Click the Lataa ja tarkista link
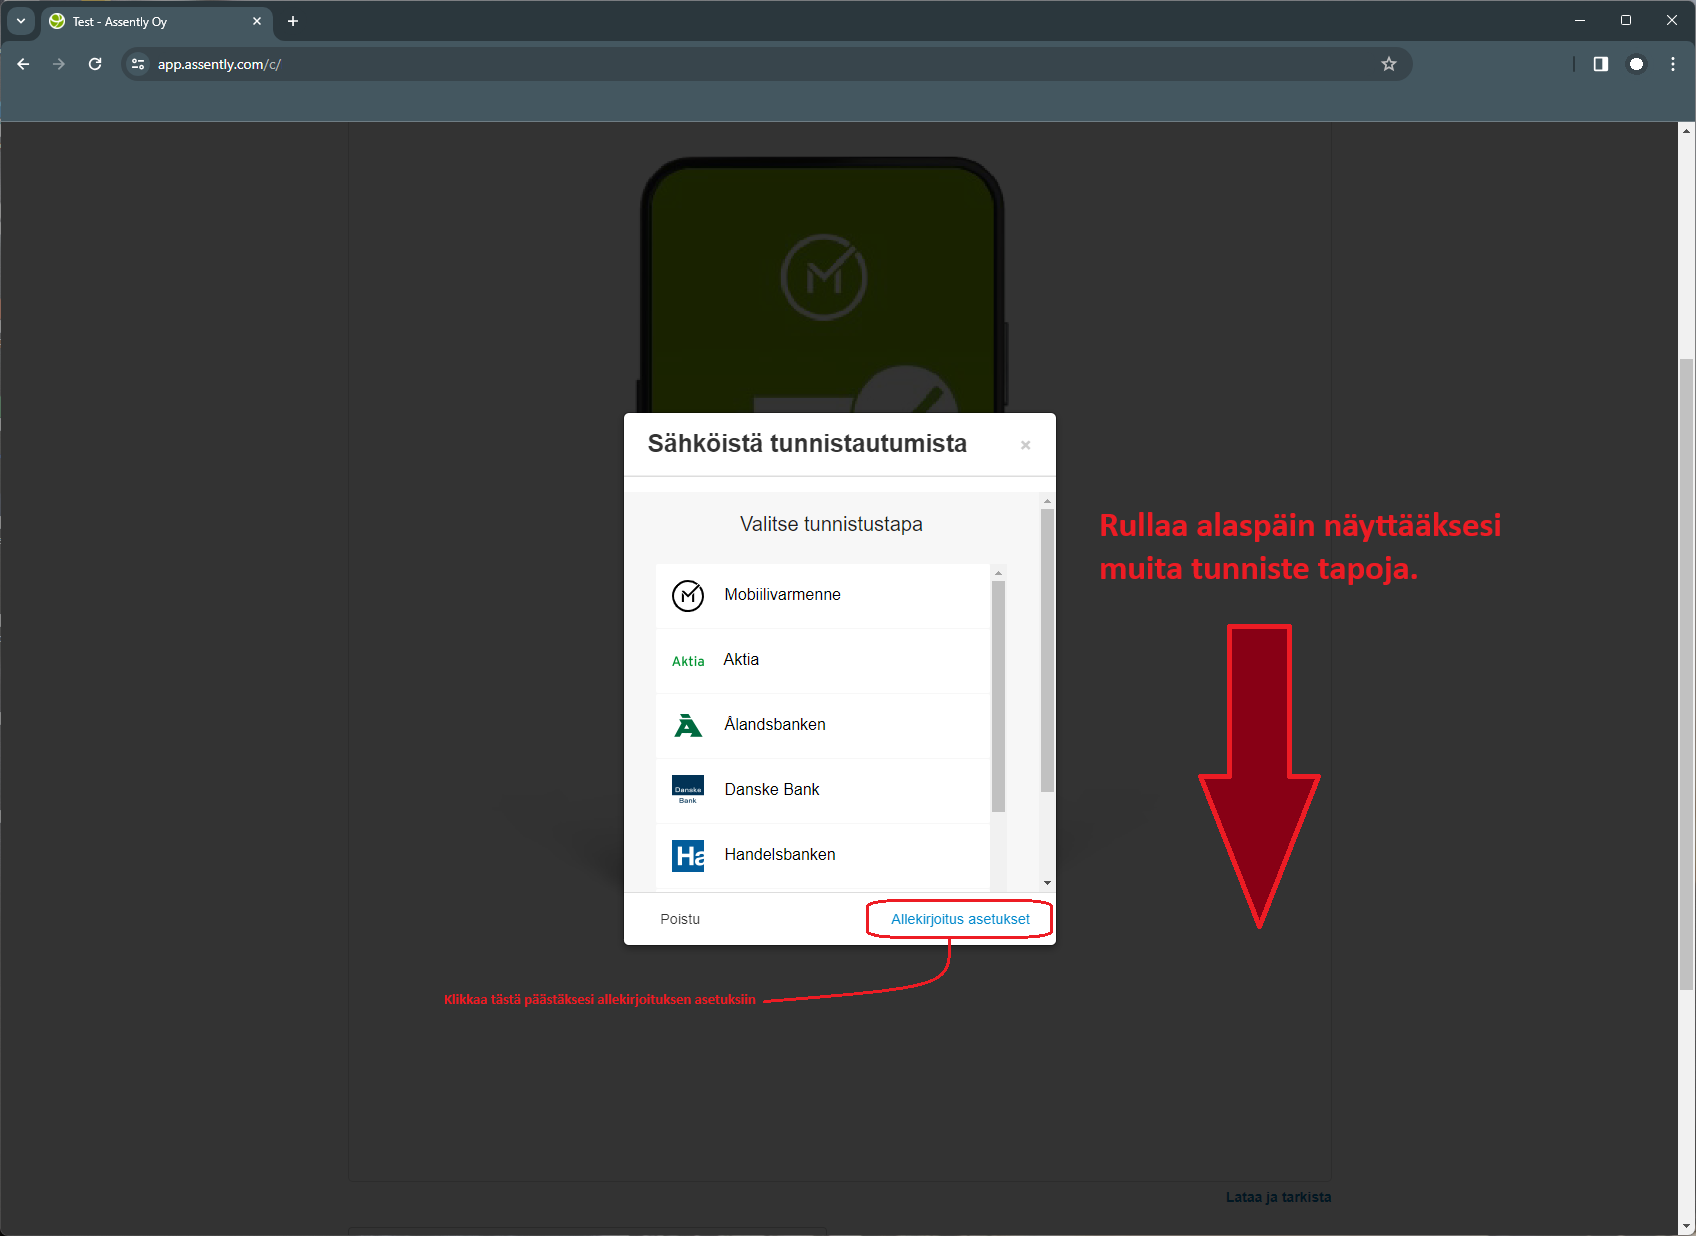This screenshot has height=1236, width=1696. click(1278, 1197)
